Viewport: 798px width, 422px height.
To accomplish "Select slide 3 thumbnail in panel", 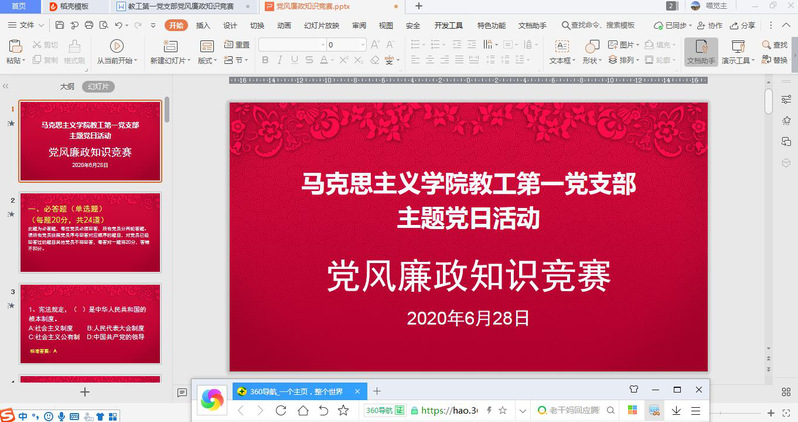I will [90, 324].
